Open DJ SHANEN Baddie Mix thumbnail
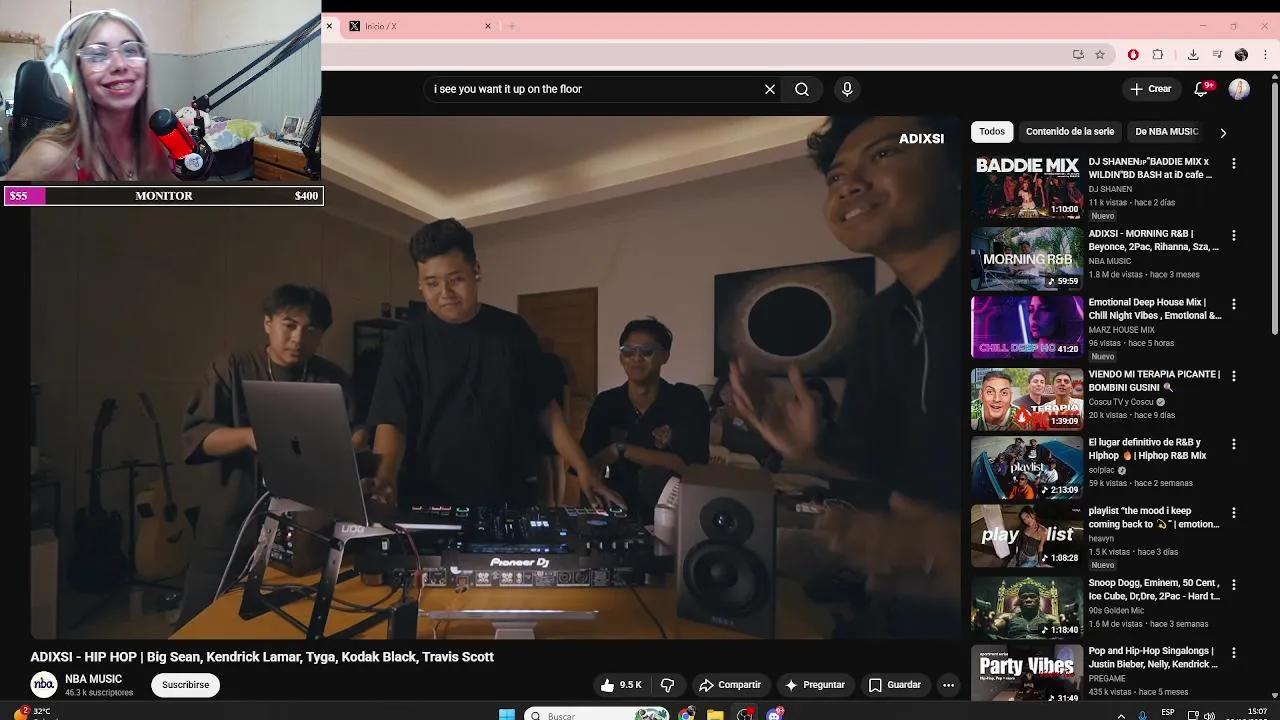1280x720 pixels. 1027,187
